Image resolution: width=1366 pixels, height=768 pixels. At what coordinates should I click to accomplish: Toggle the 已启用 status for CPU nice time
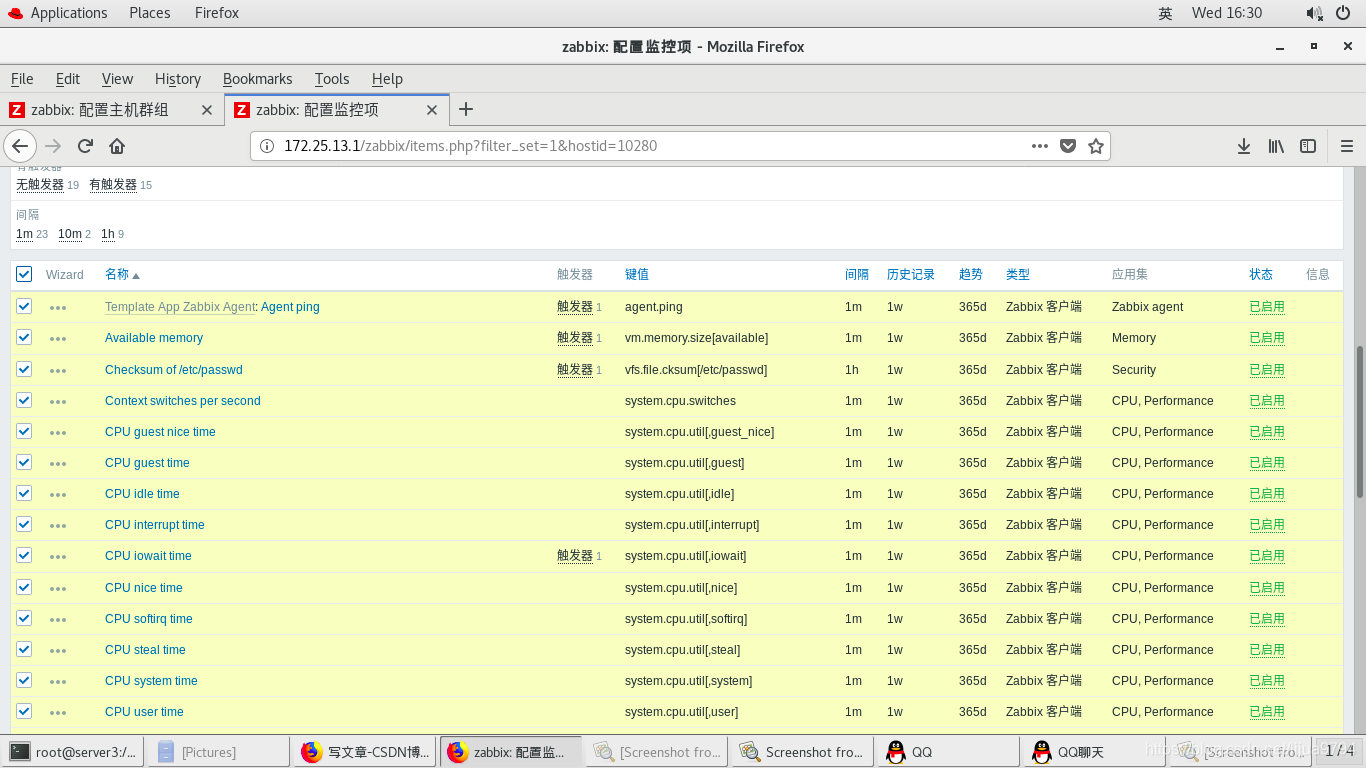1267,588
